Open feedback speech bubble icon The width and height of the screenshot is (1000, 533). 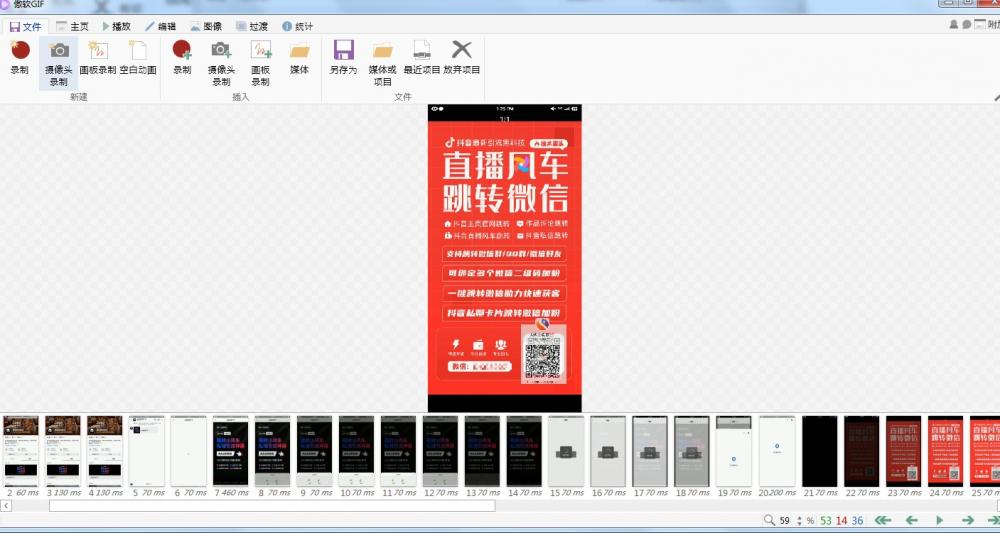coord(966,24)
